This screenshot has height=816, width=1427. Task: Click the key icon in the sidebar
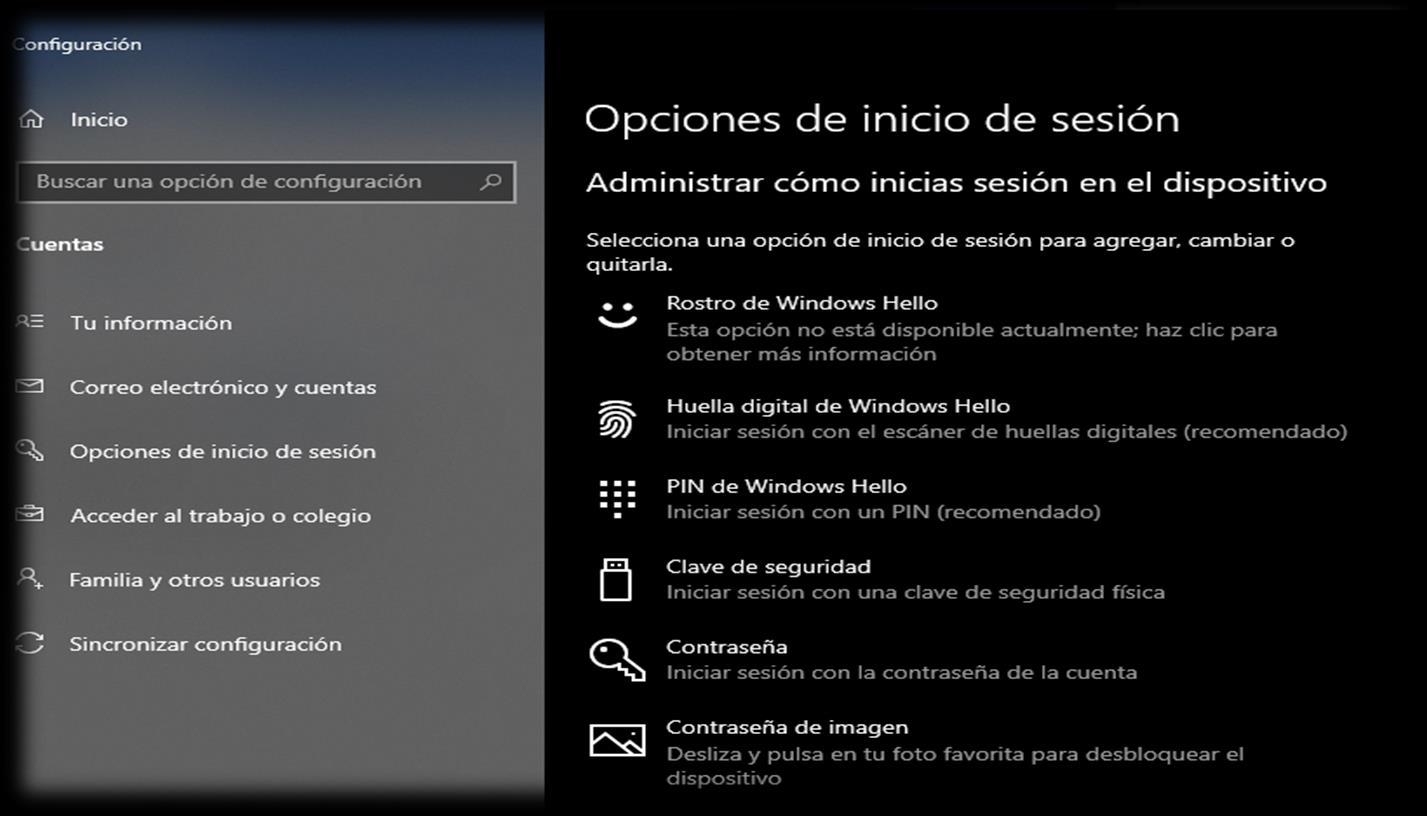click(x=30, y=450)
